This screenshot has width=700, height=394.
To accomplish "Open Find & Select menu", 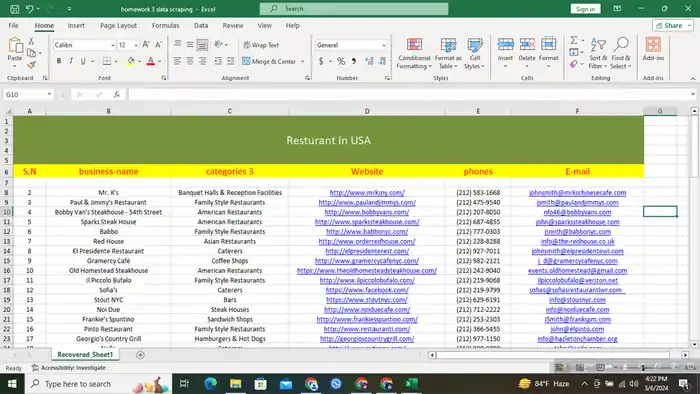I will click(621, 54).
